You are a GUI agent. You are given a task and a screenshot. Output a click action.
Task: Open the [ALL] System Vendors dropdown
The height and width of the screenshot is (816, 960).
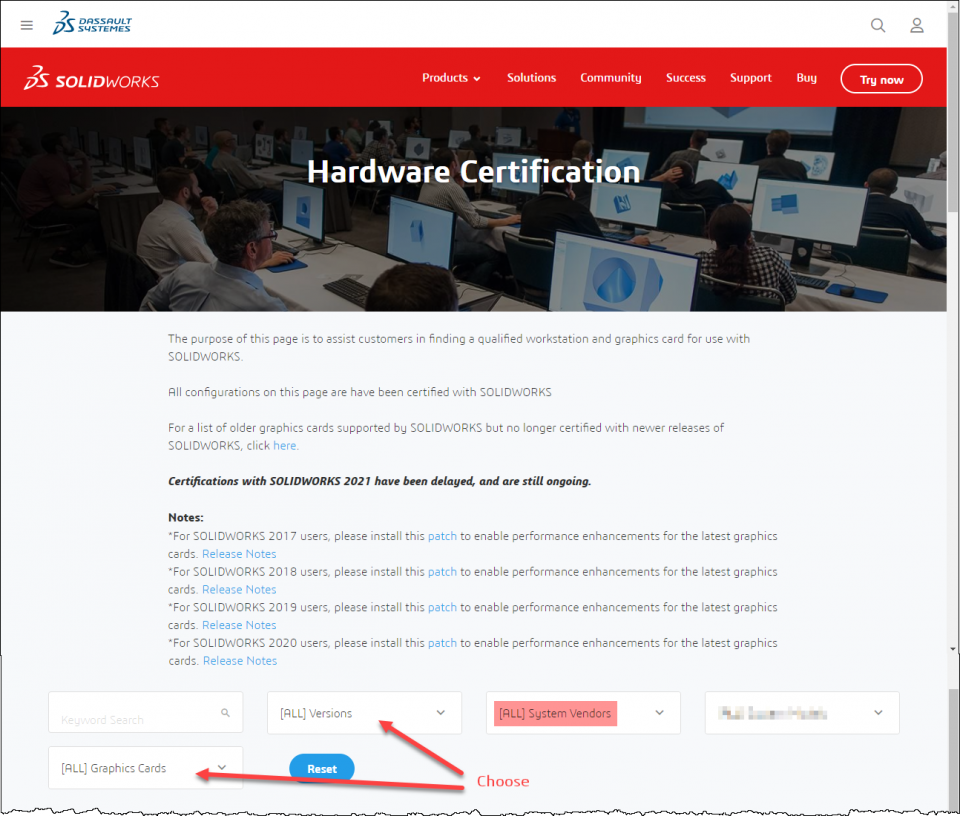point(583,713)
